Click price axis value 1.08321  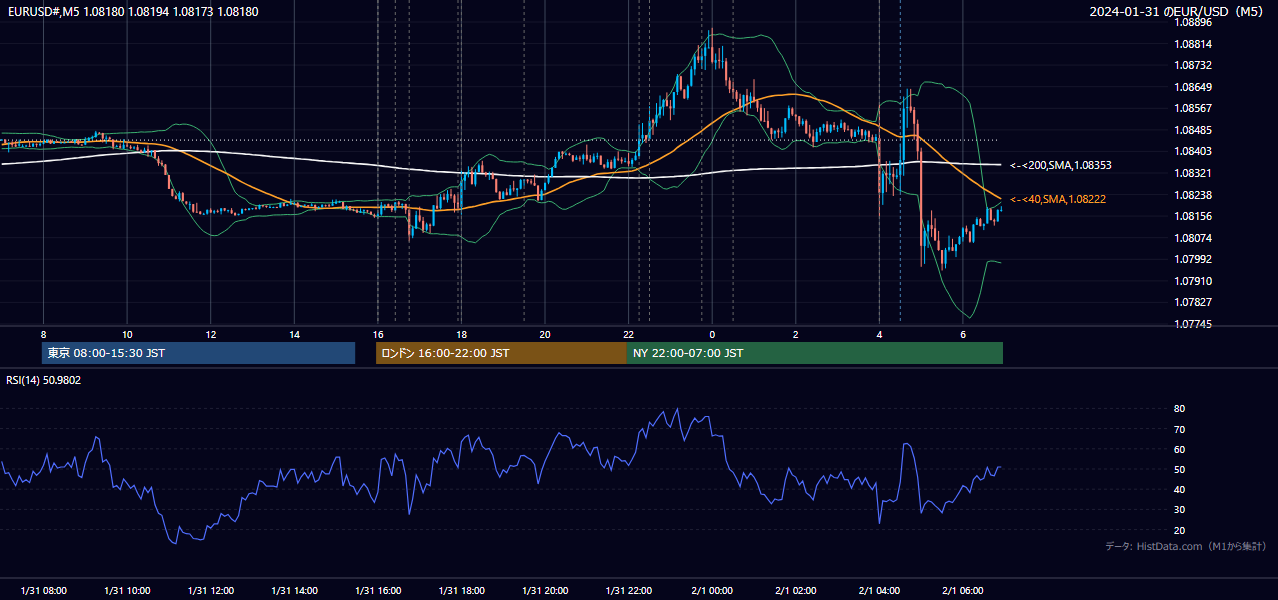pyautogui.click(x=1193, y=173)
